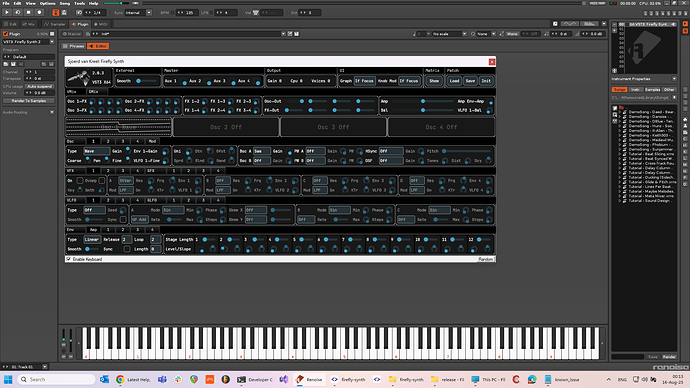This screenshot has height=388, width=690.
Task: Open the Options menu
Action: pos(48,3)
